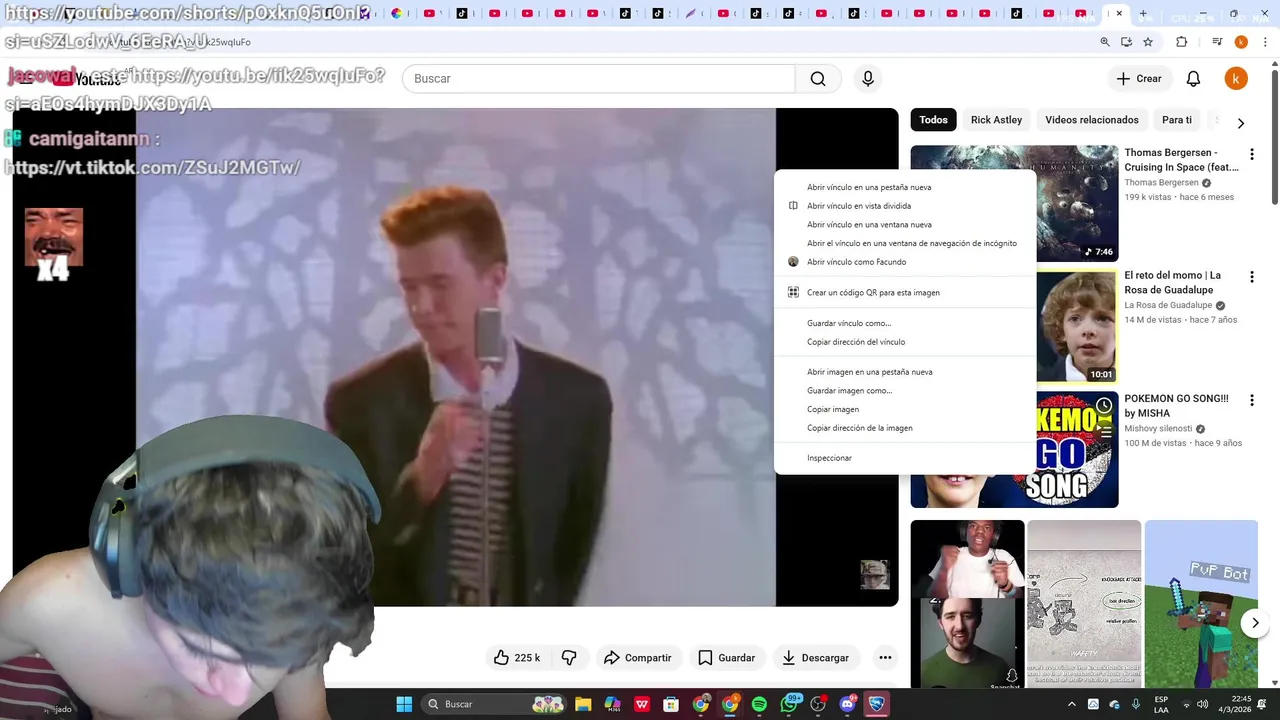Open options for El reto del momo video
Screen dimensions: 1280x720
click(x=1251, y=276)
